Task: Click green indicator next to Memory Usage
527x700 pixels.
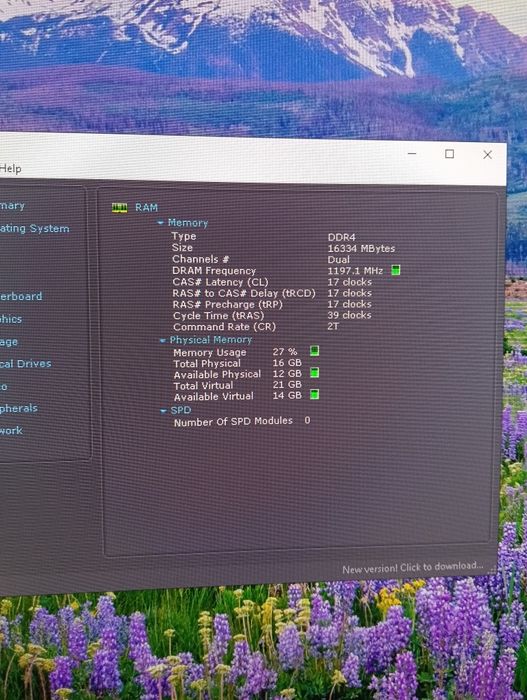Action: [x=314, y=350]
